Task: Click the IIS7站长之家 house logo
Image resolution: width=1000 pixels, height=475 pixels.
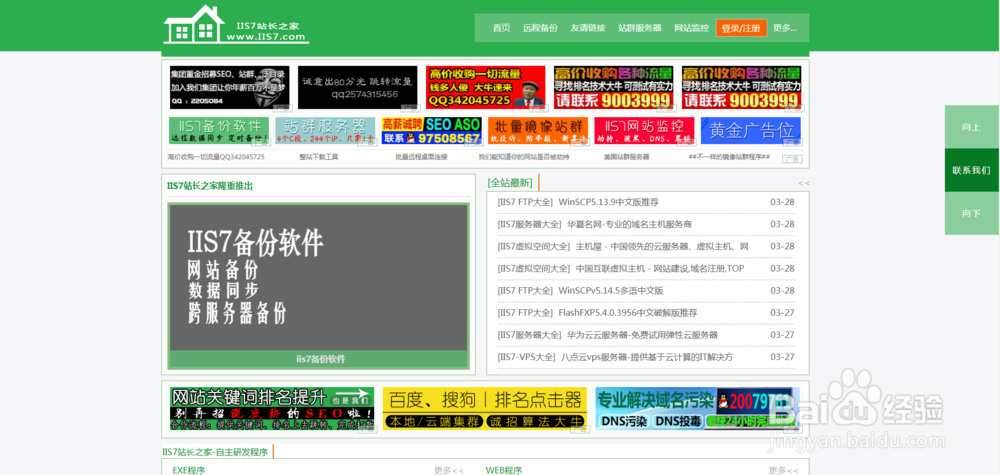Action: (x=237, y=25)
